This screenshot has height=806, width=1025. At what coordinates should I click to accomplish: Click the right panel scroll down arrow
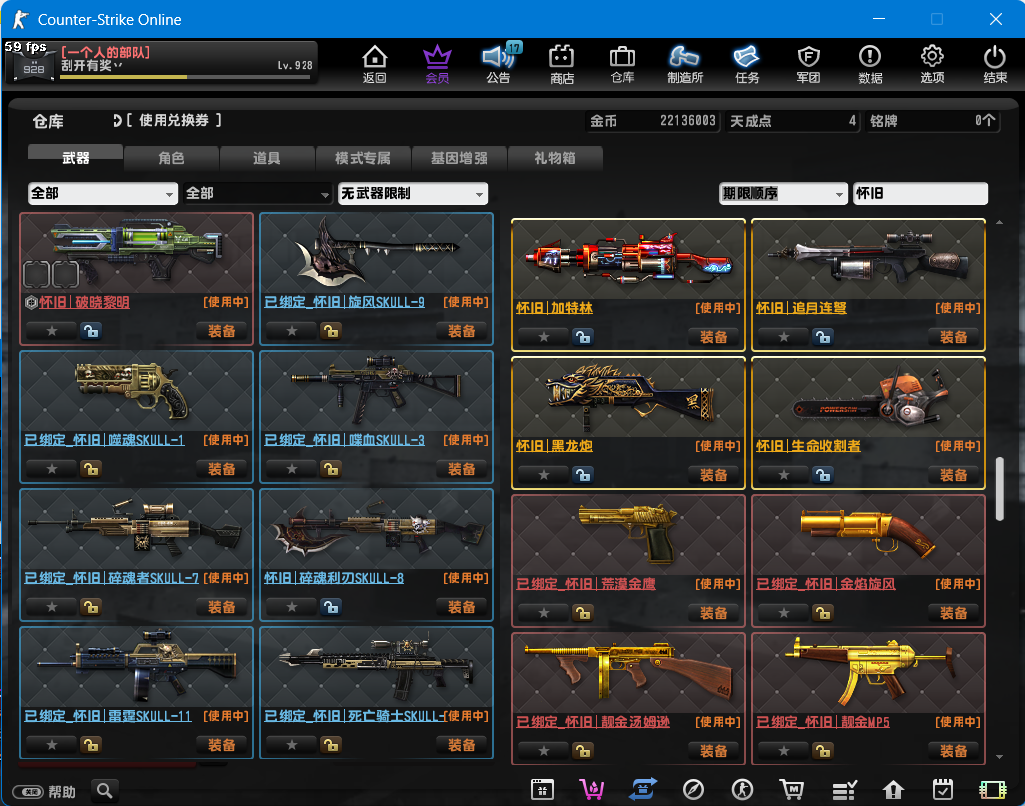coord(1000,757)
